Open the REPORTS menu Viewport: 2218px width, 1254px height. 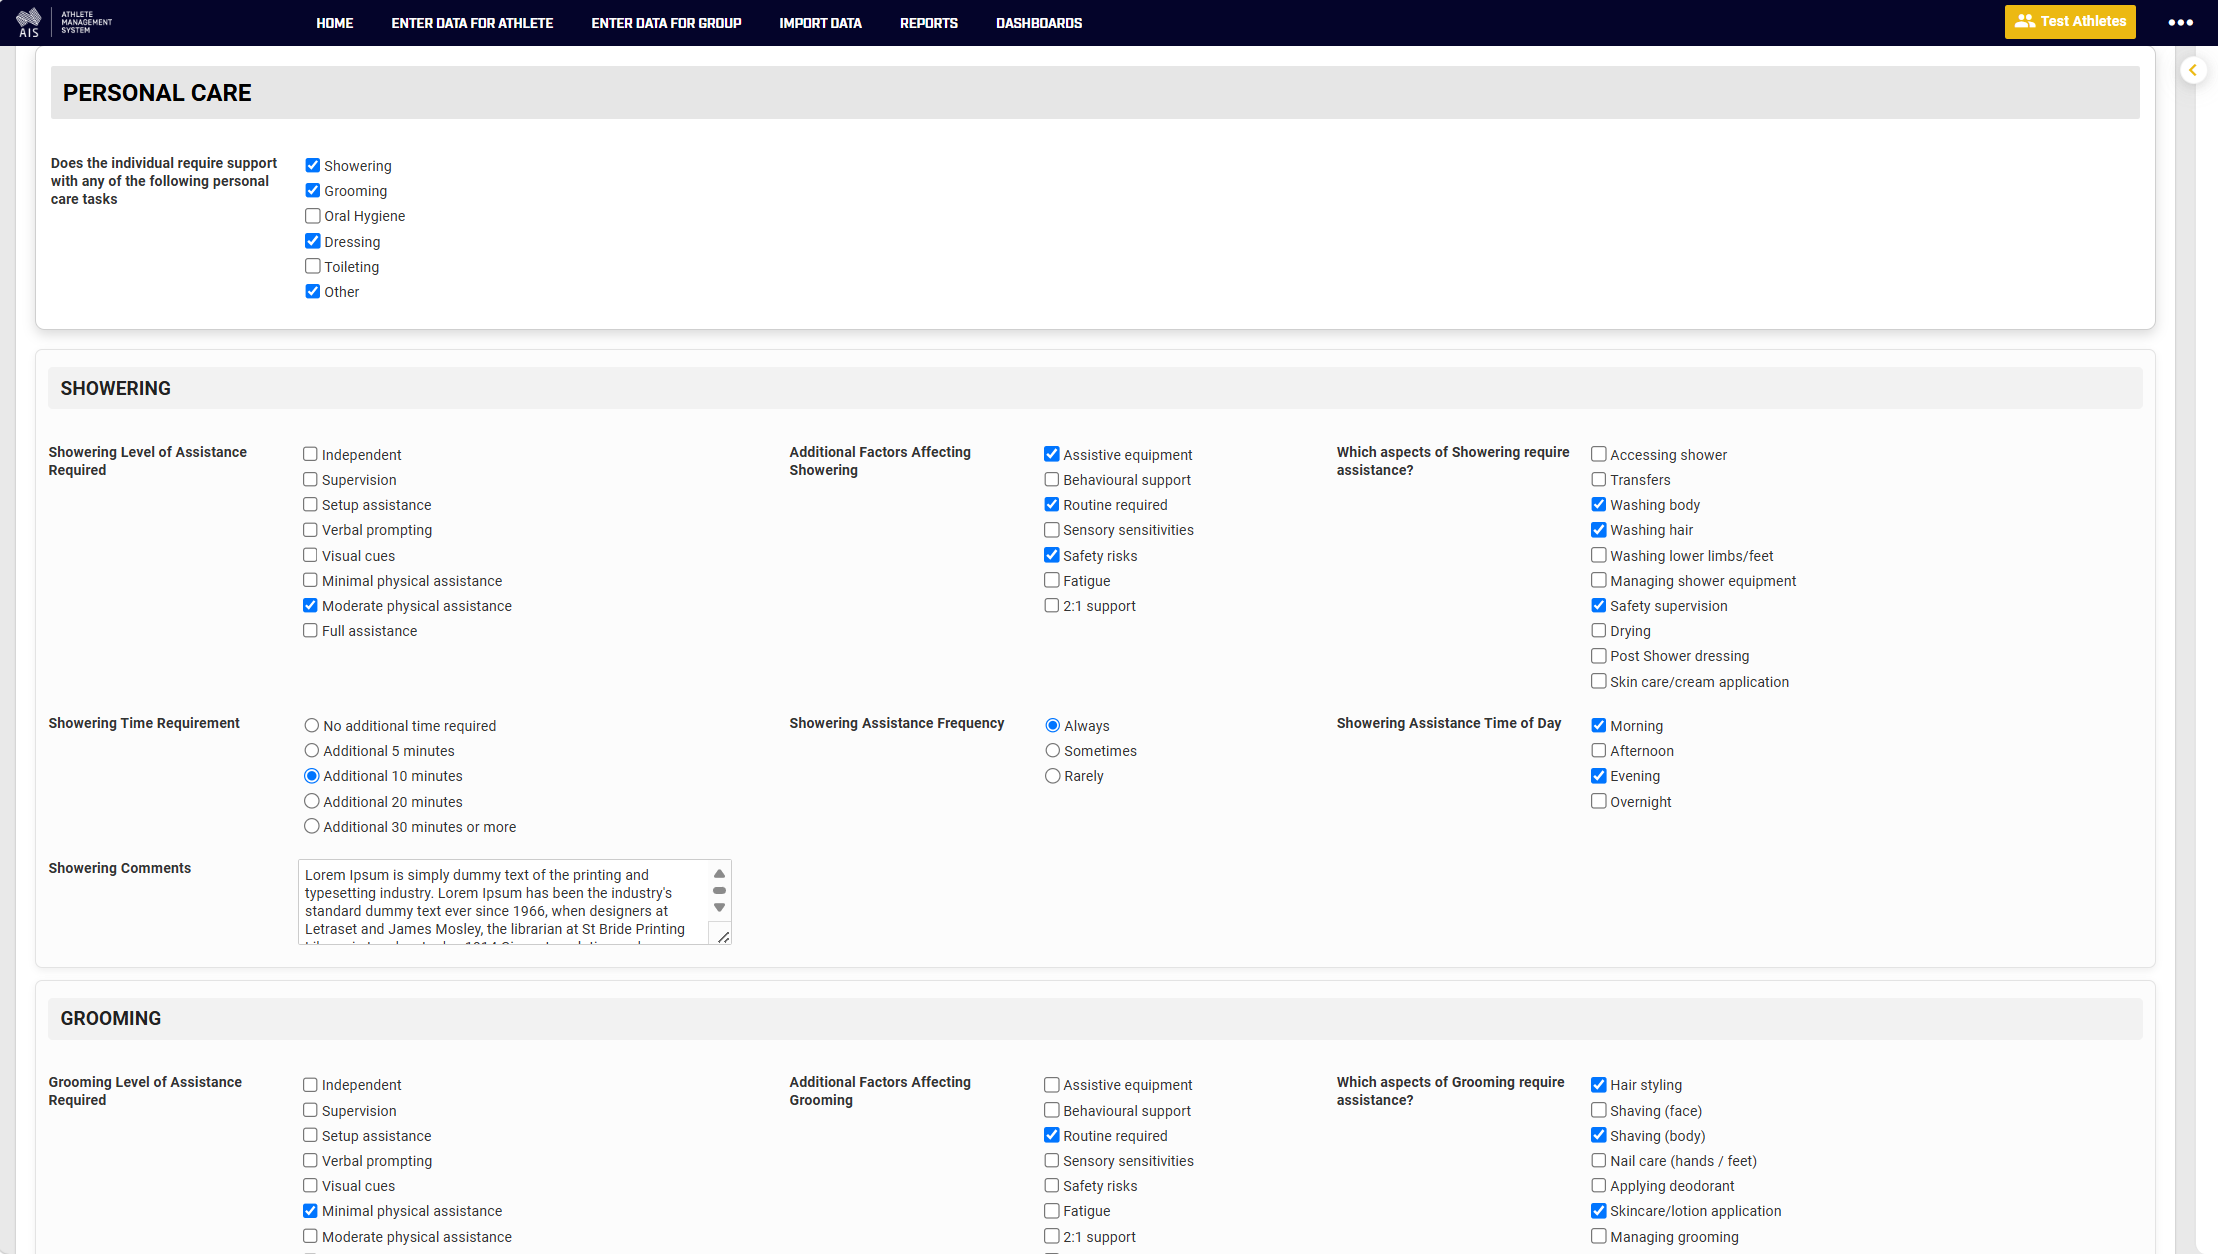click(x=929, y=23)
